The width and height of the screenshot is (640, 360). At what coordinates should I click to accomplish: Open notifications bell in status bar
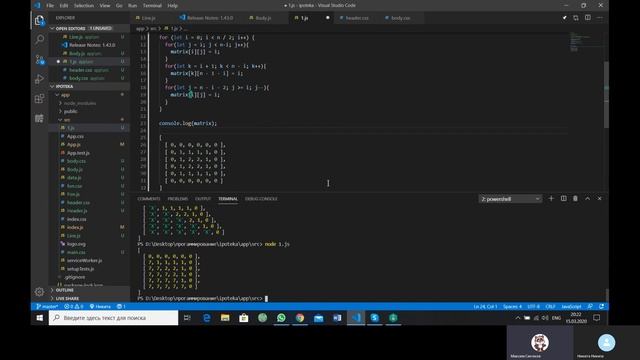[602, 306]
